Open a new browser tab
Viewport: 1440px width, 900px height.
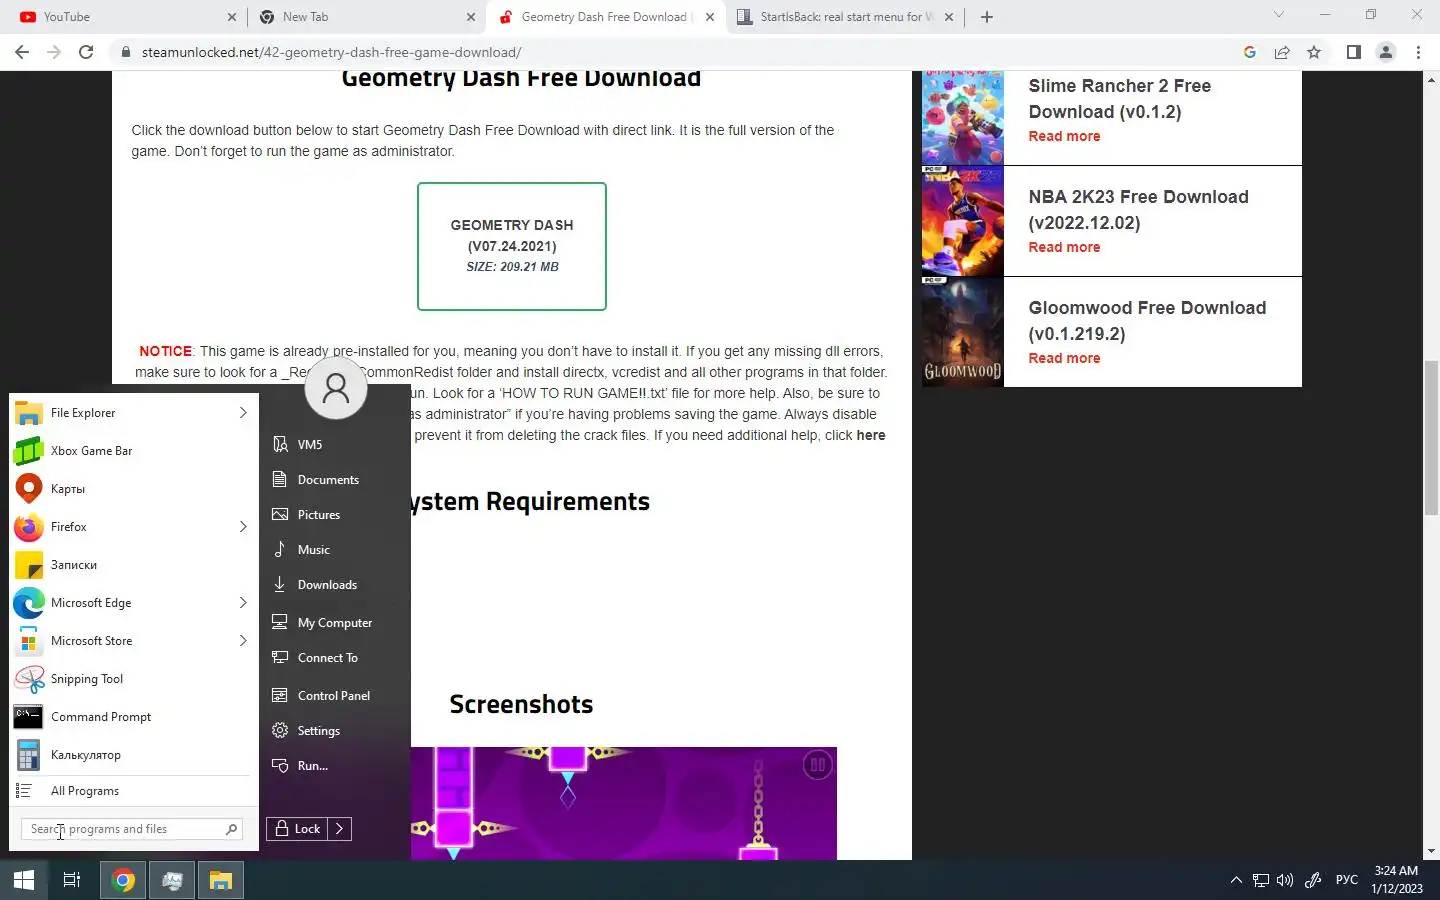click(x=987, y=17)
